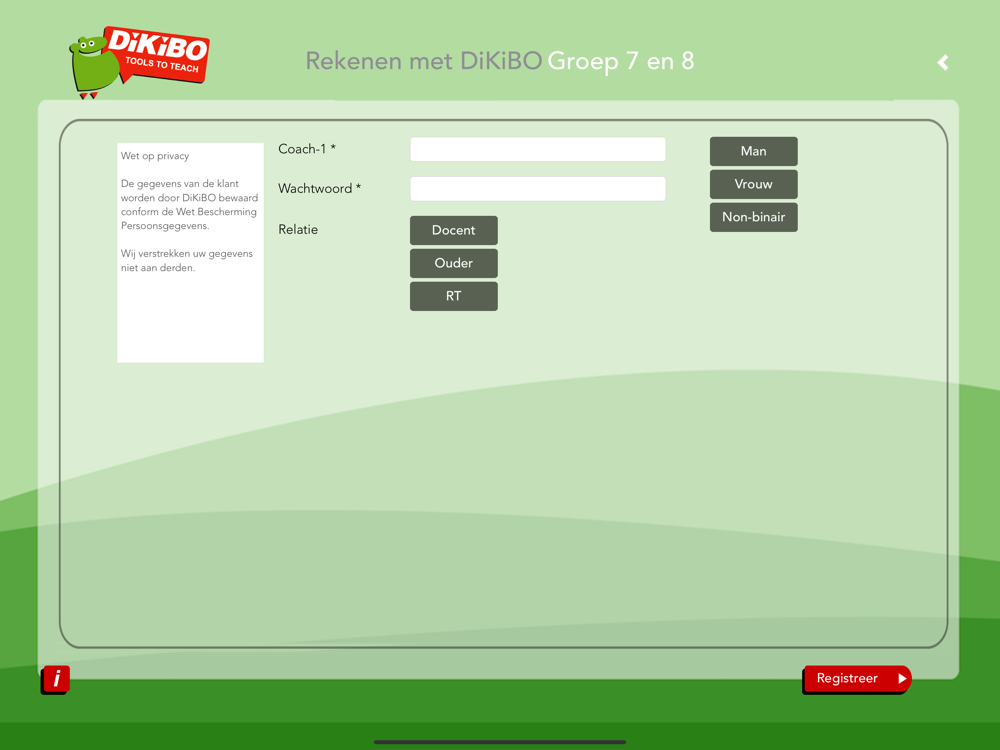This screenshot has width=1000, height=750.
Task: Click the 'Rekenen met DiKiBO' title text
Action: point(423,61)
